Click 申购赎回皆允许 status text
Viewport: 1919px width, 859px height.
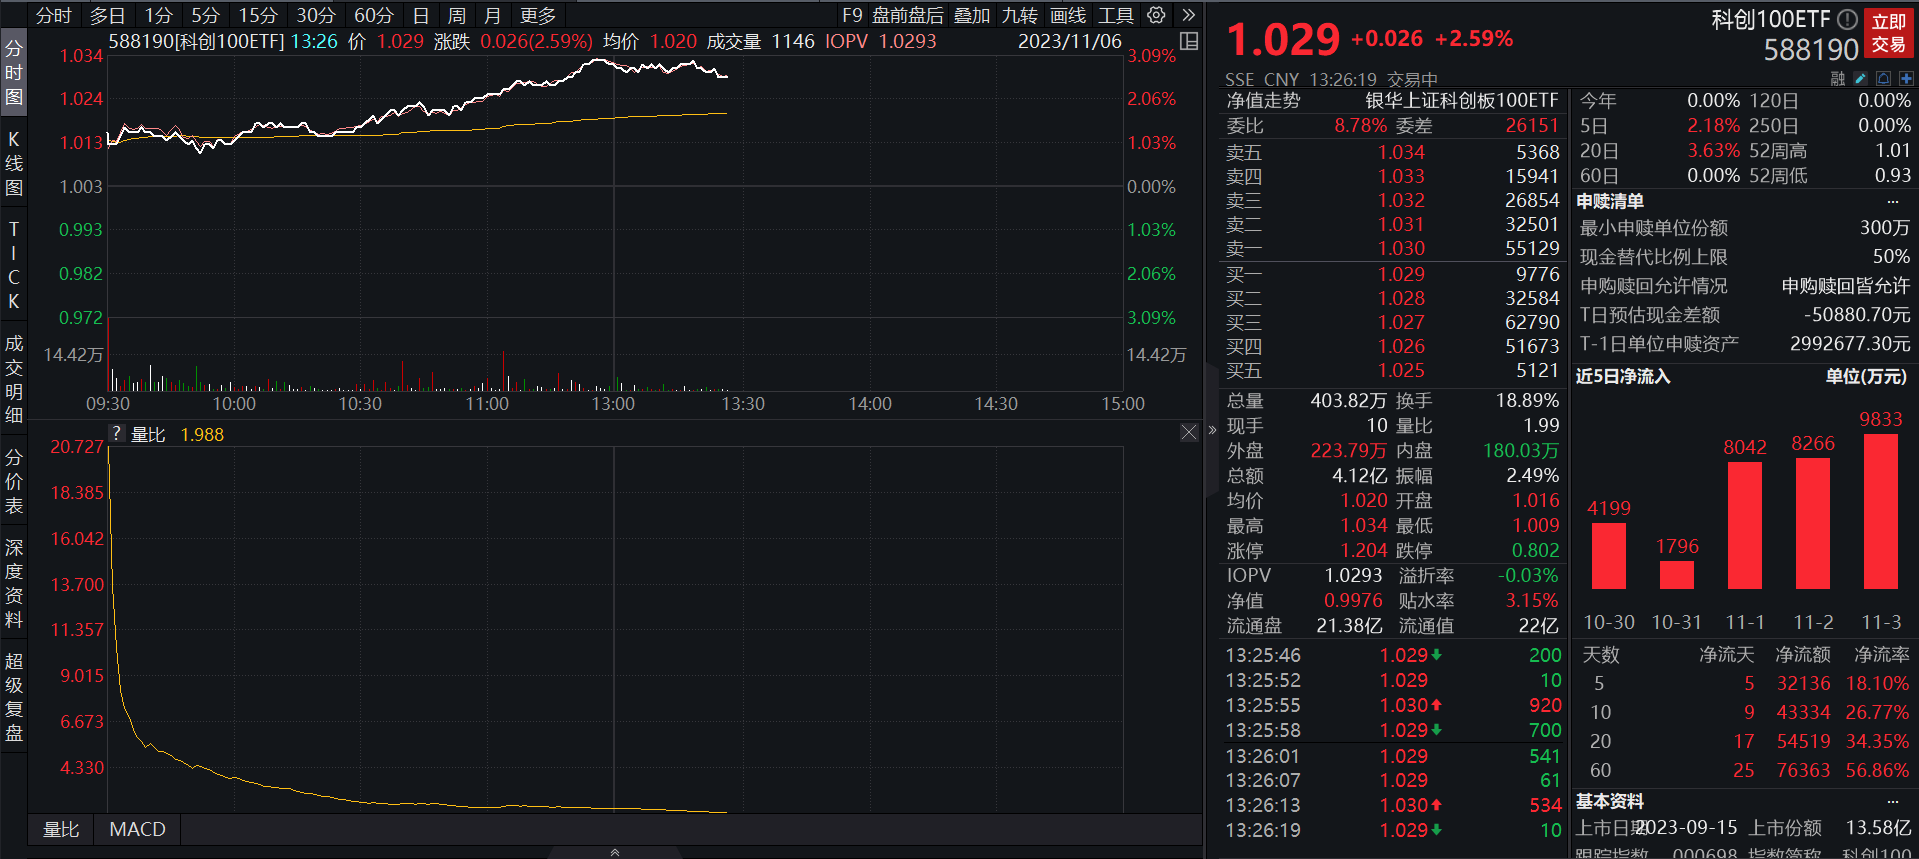(x=1845, y=286)
